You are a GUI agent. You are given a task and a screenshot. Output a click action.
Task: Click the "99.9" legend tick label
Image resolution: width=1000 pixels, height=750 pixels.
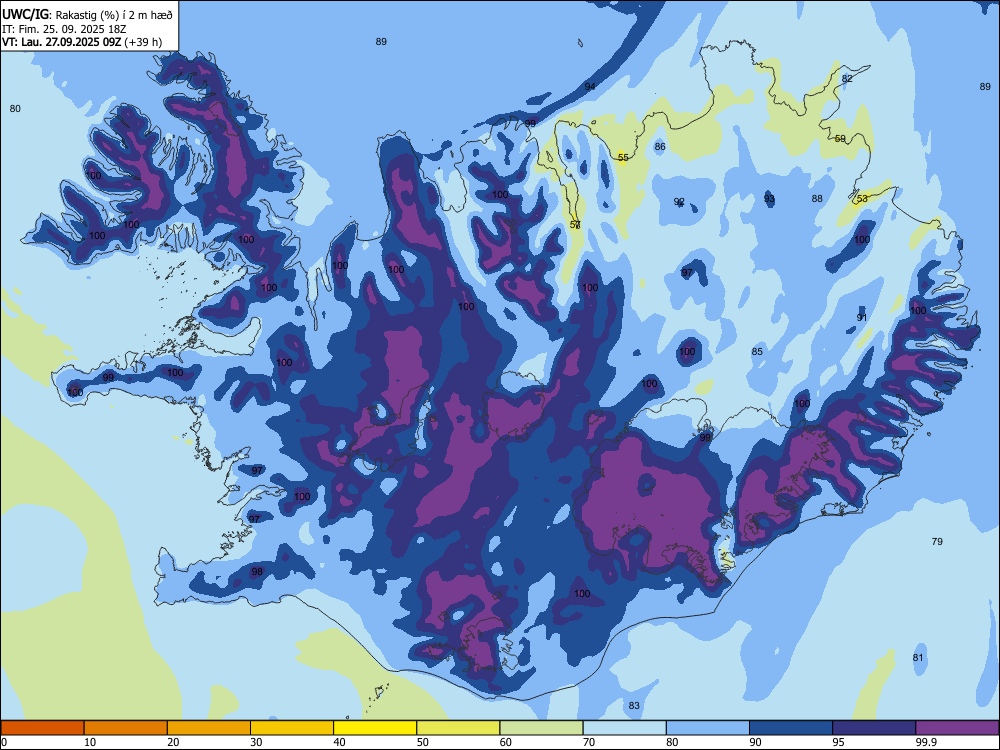point(926,742)
